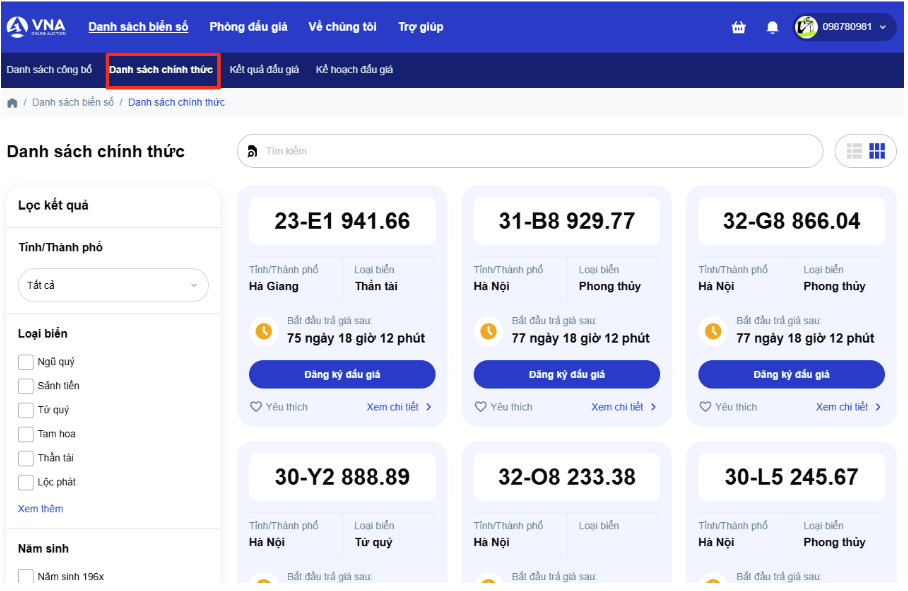The width and height of the screenshot is (908, 591).
Task: Tick the Tam hoa checkbox
Action: [x=25, y=434]
